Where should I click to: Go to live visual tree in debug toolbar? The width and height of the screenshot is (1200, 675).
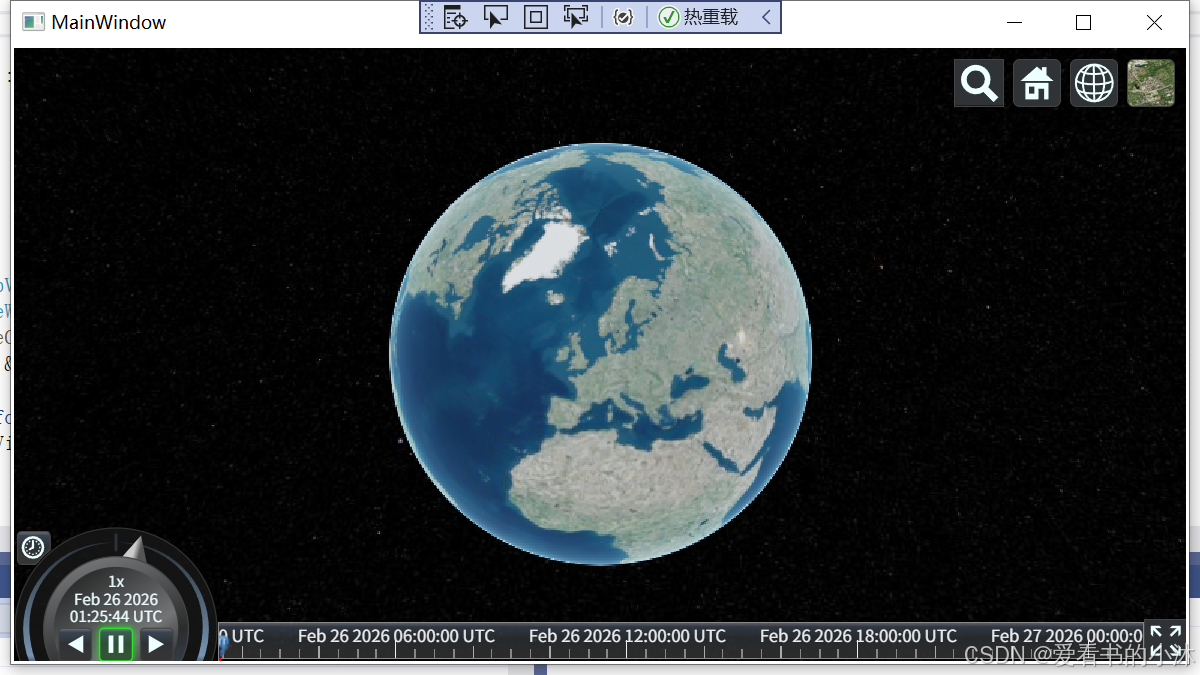coord(456,17)
